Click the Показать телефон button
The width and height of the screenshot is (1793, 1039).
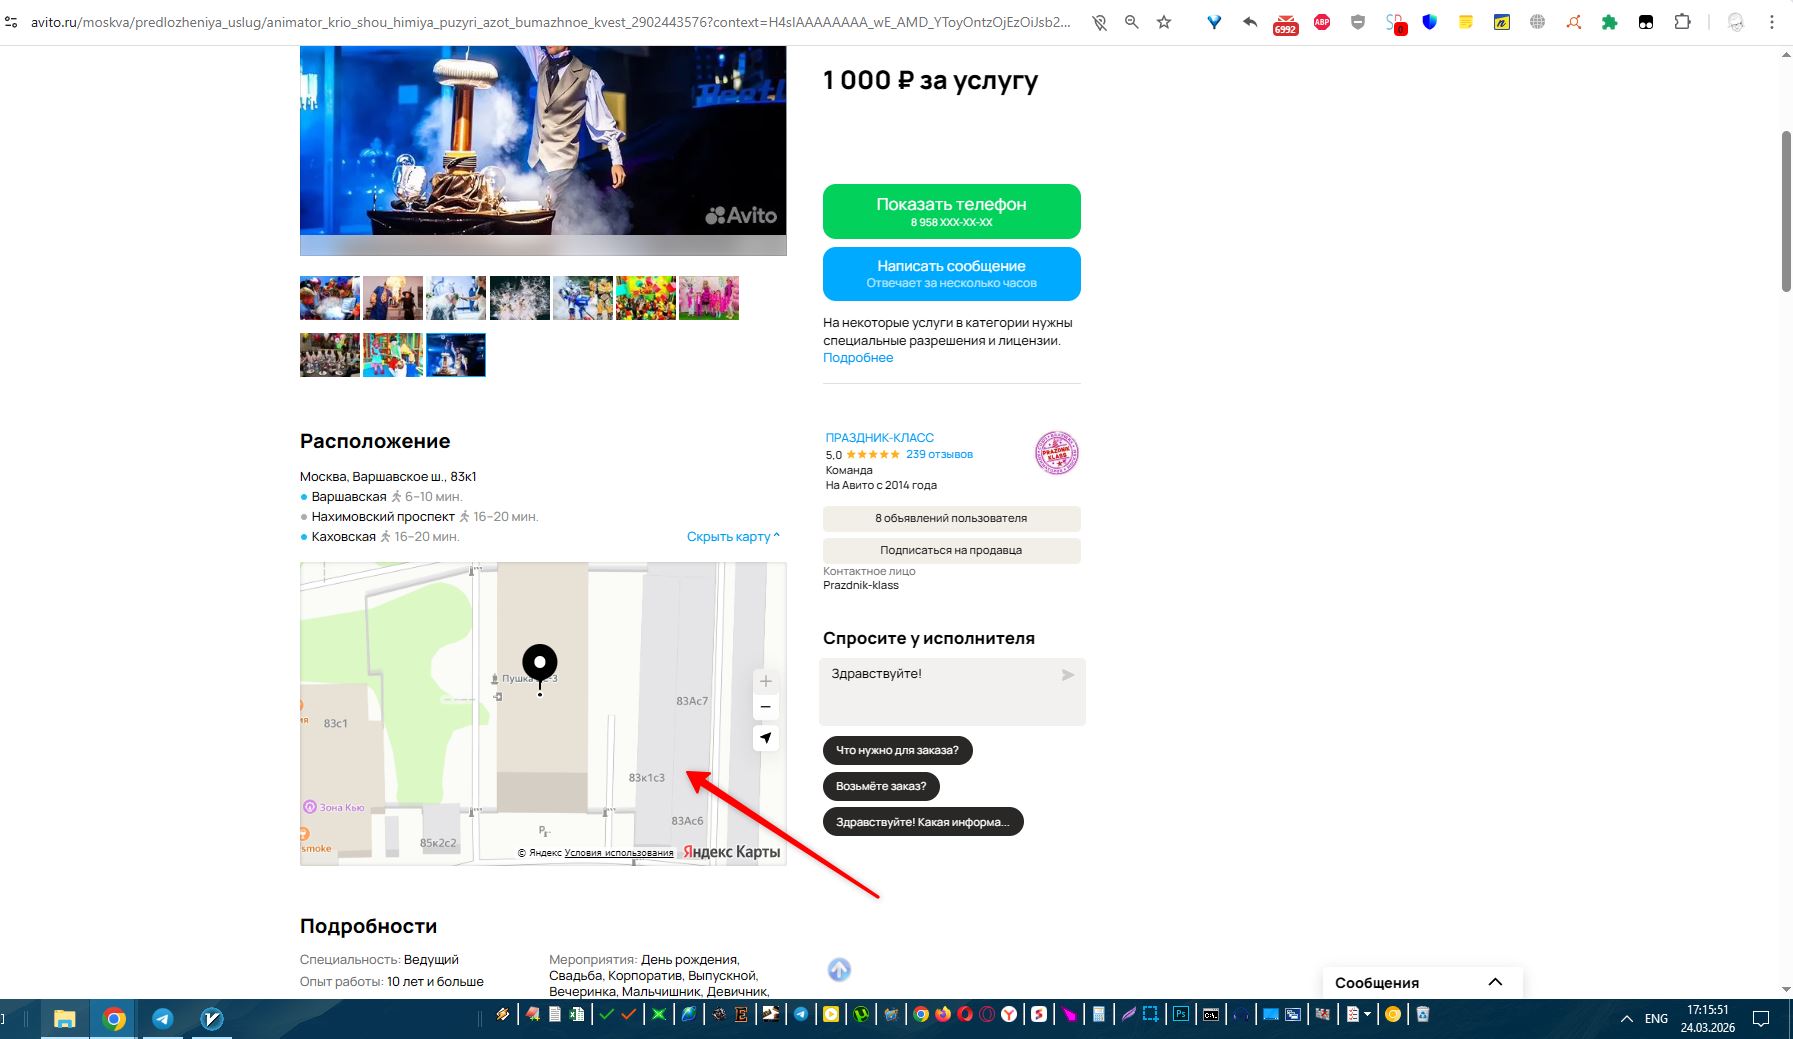[952, 211]
